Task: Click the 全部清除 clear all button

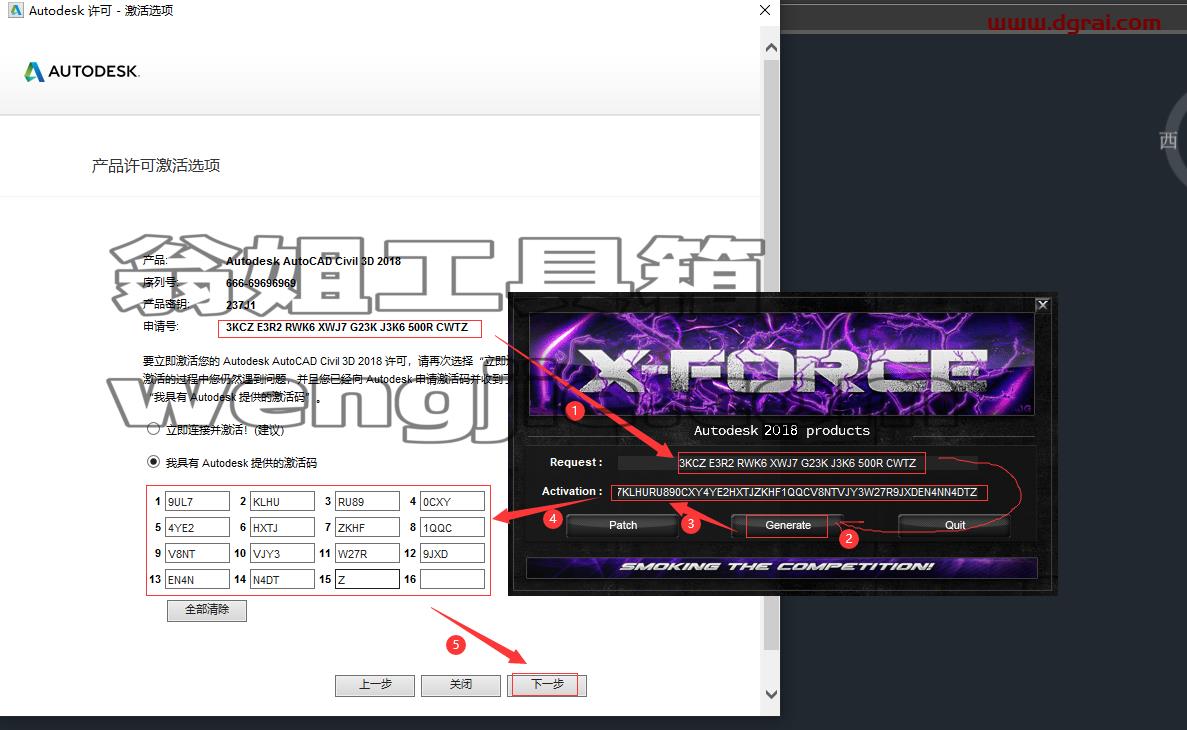Action: coord(207,610)
